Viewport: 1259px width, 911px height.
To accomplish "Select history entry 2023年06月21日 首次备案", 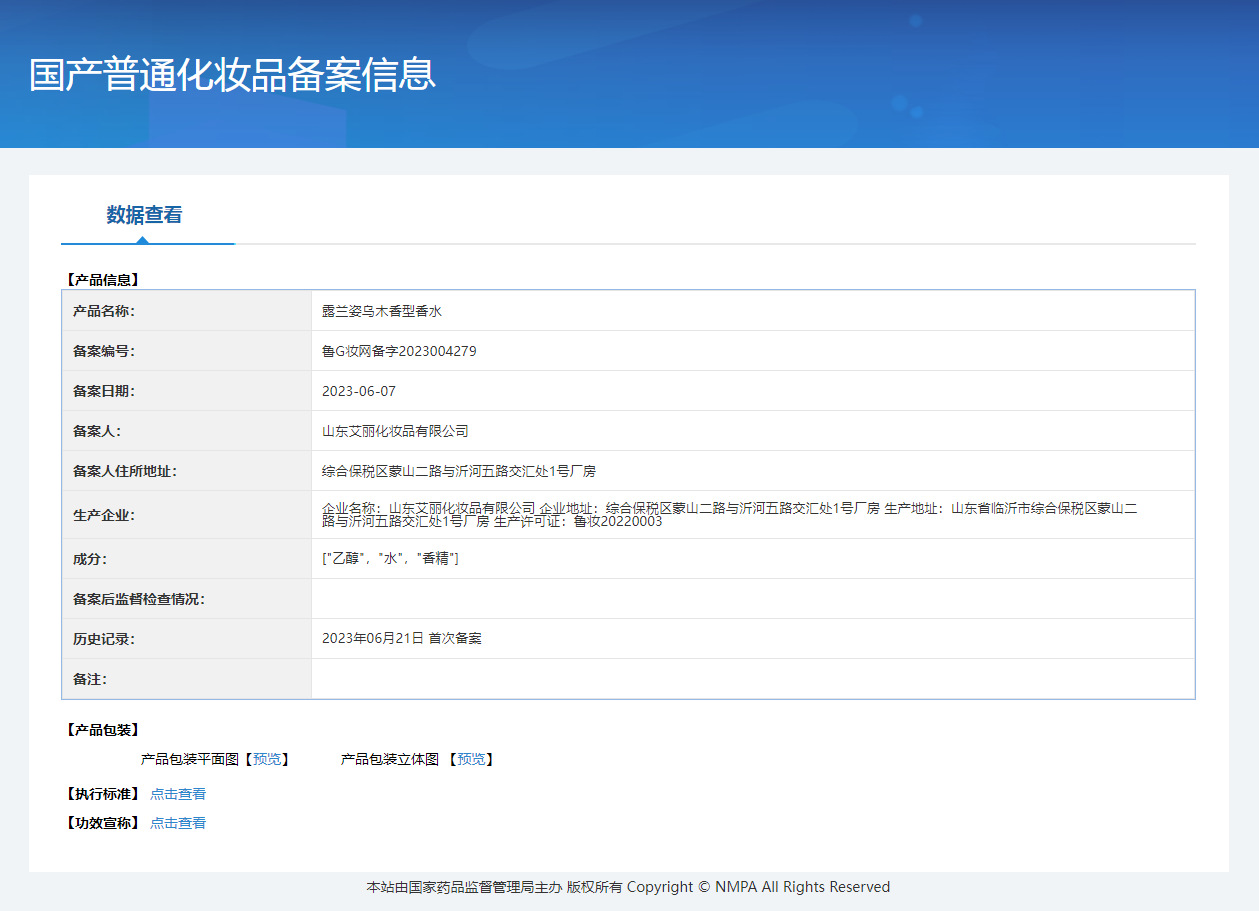I will pos(402,638).
